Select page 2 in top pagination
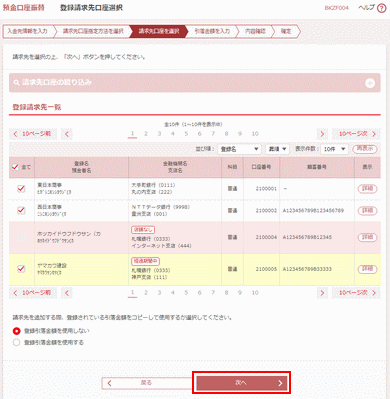 [146, 134]
